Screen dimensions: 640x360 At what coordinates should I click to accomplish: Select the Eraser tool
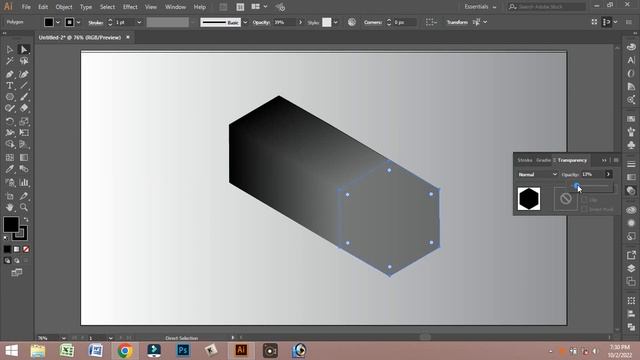24,108
